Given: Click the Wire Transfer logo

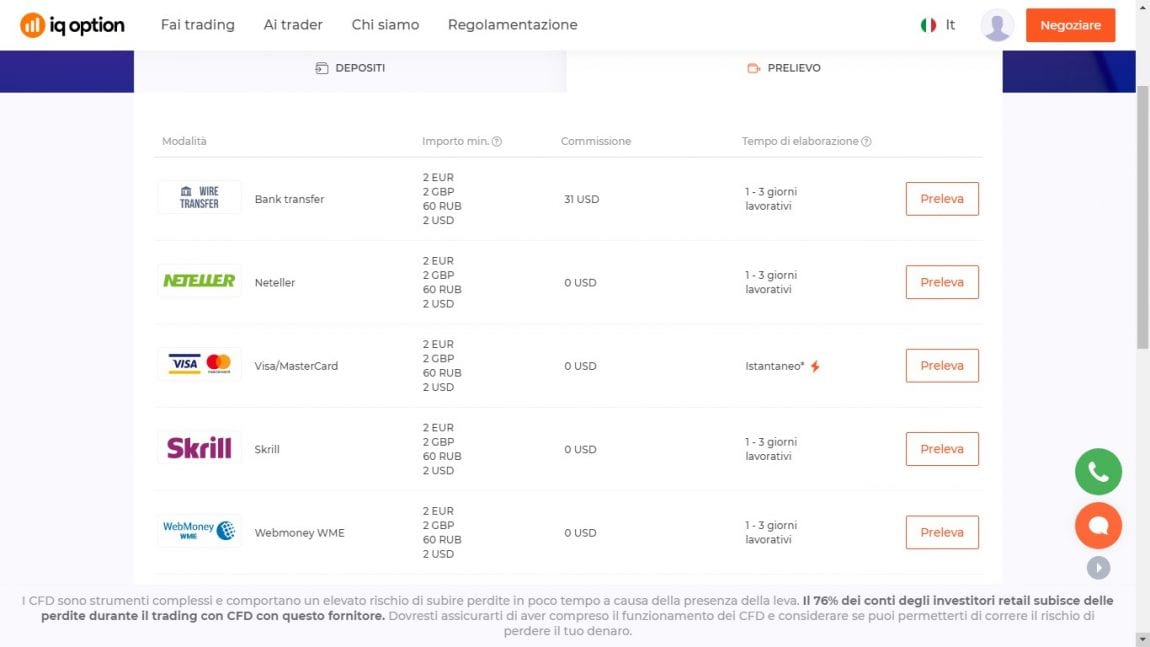Looking at the screenshot, I should click(x=199, y=197).
